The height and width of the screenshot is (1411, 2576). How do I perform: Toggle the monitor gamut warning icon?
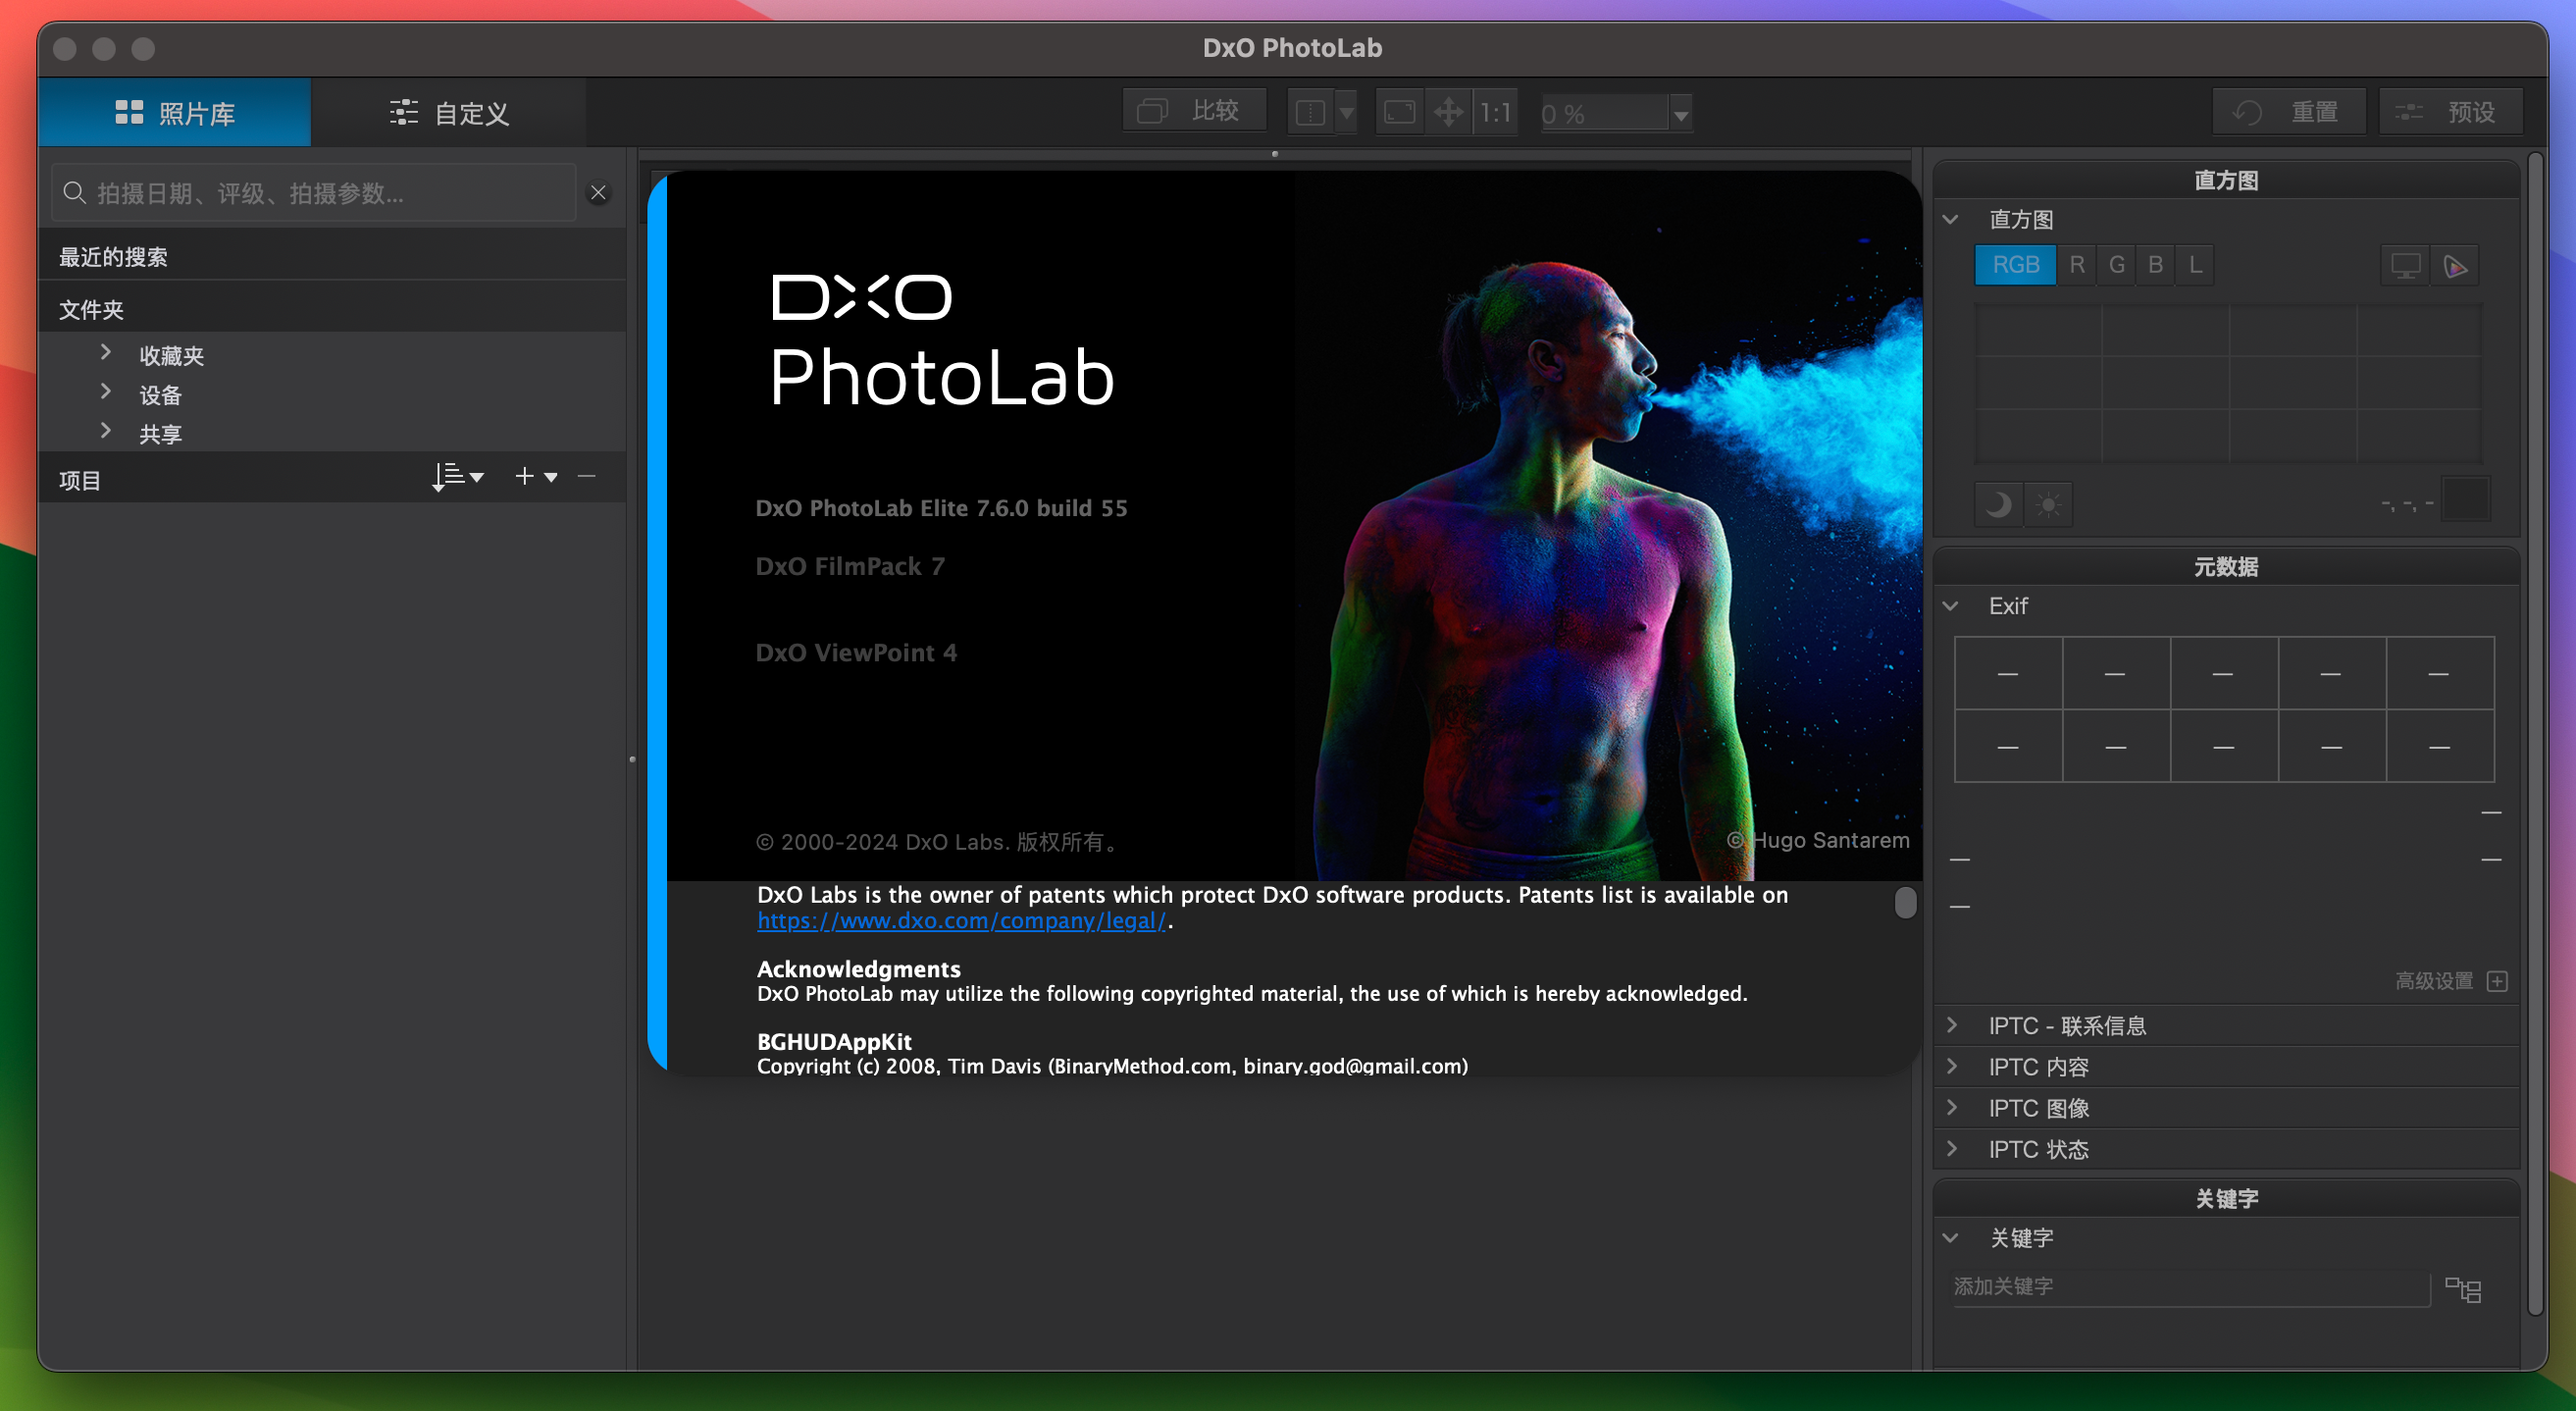[2405, 266]
